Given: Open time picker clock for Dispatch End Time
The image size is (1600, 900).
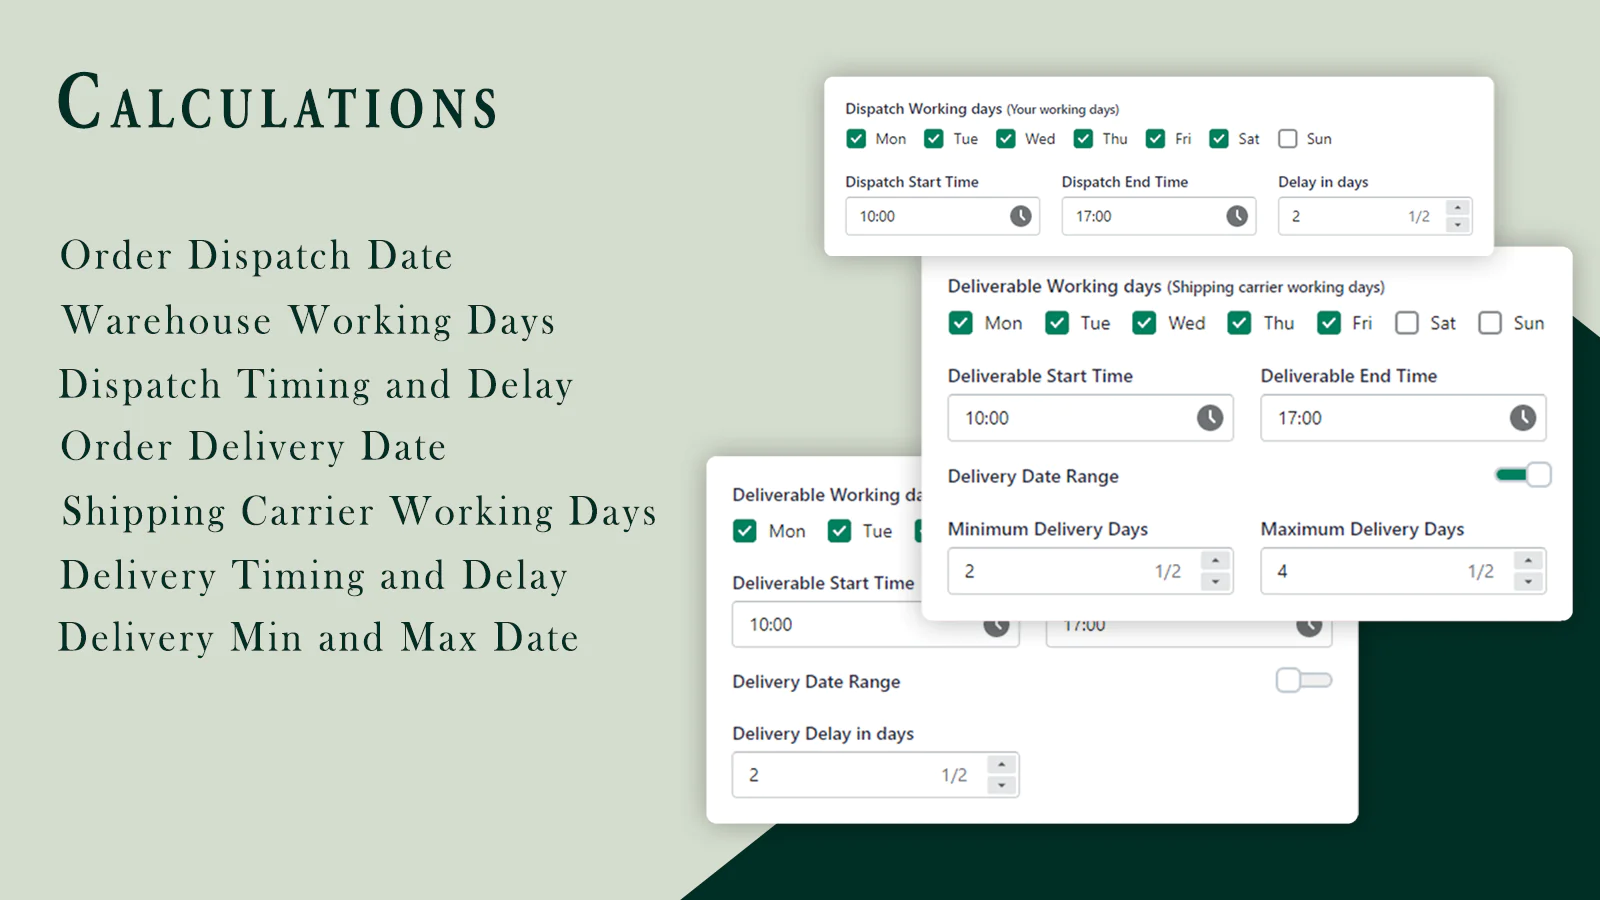Looking at the screenshot, I should pos(1237,216).
